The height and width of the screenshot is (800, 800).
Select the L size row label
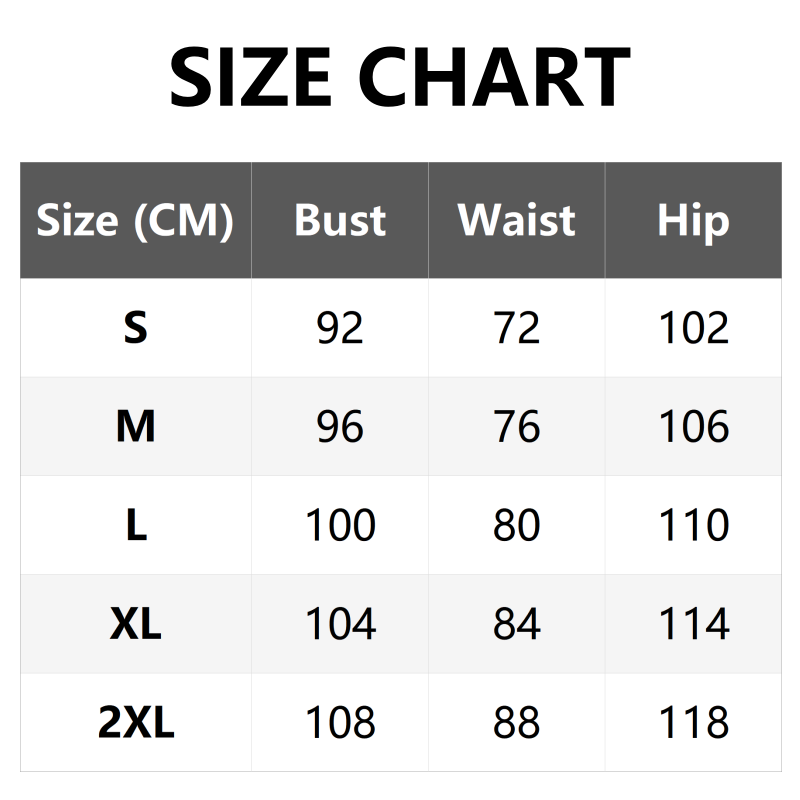point(135,525)
